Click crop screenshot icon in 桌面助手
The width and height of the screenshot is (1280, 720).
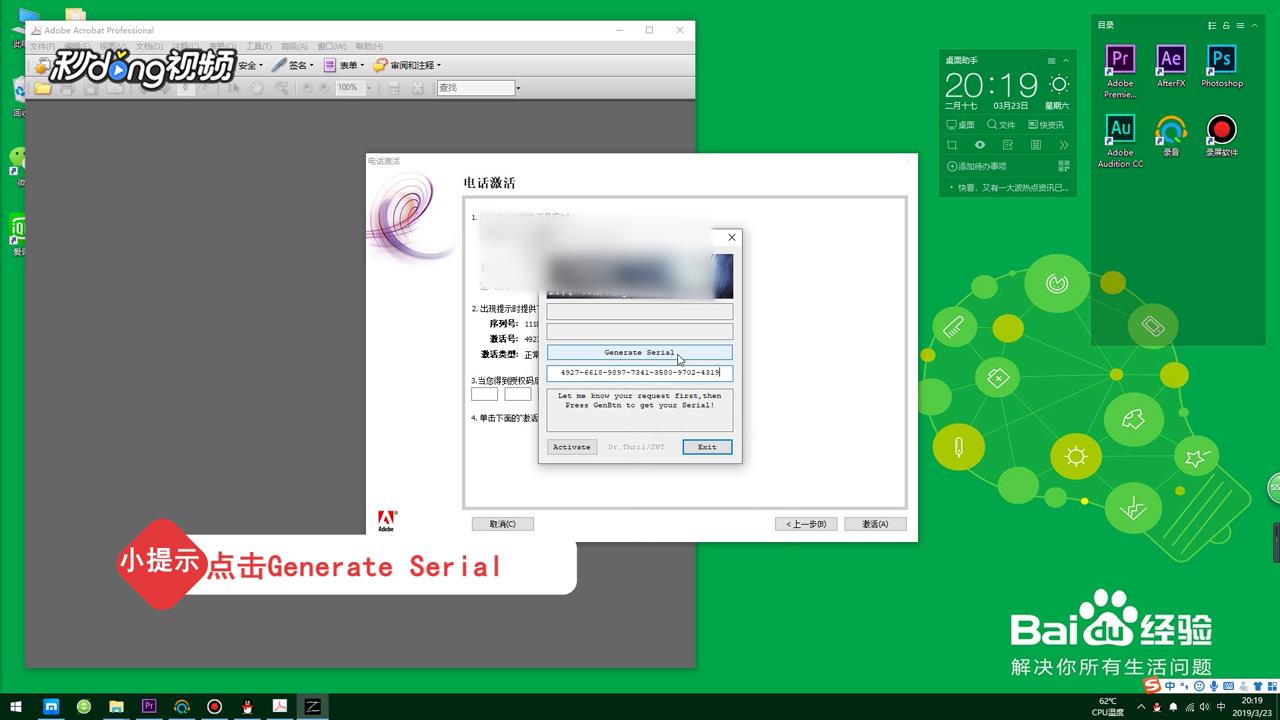(x=952, y=145)
